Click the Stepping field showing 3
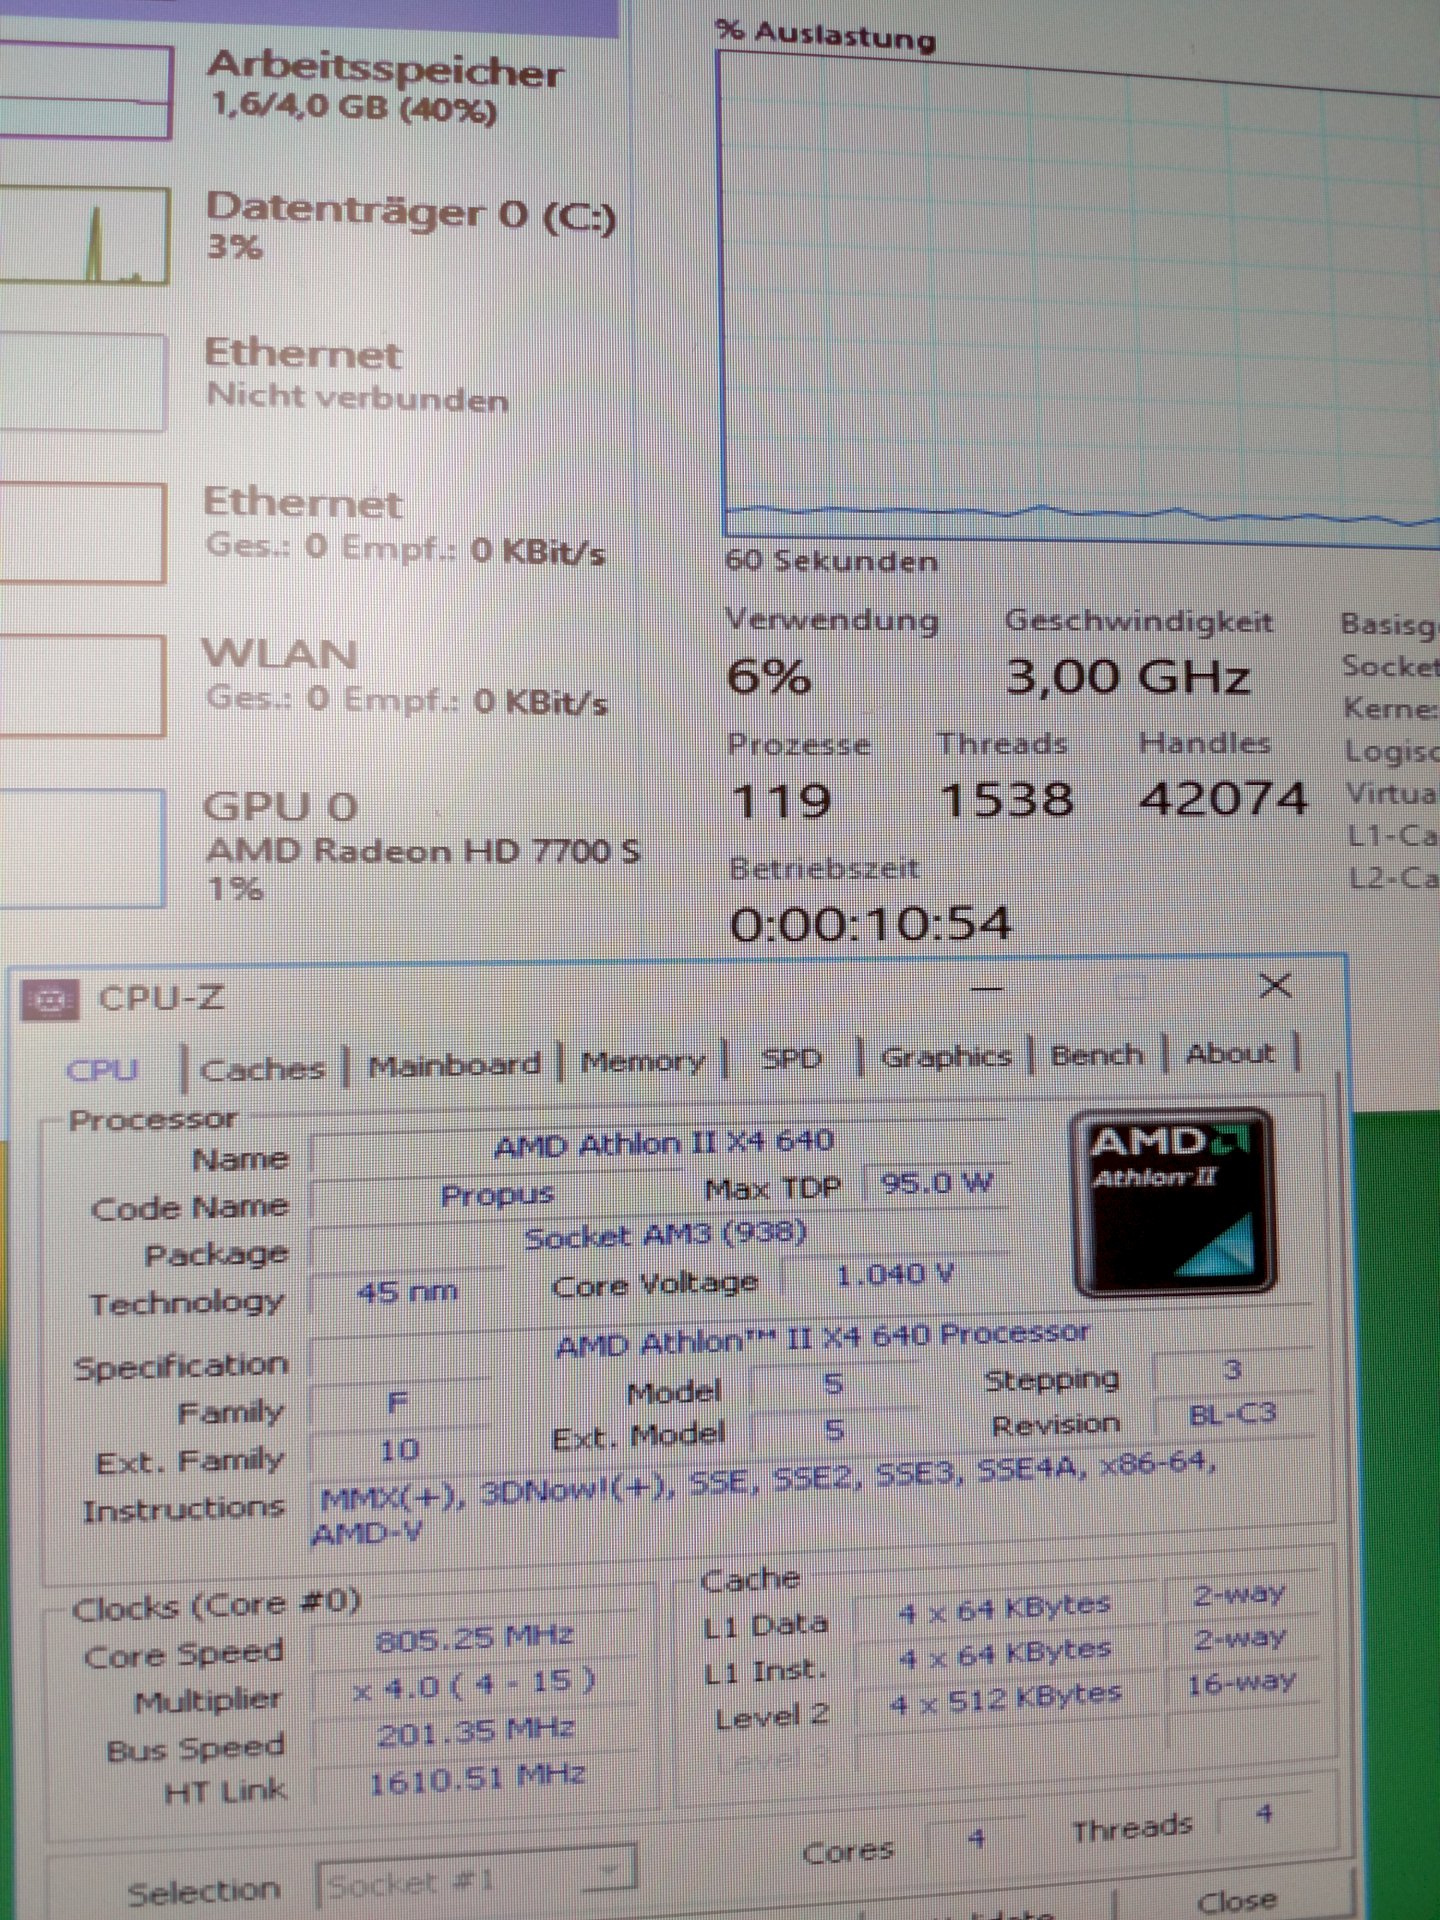1440x1920 pixels. (x=1232, y=1370)
